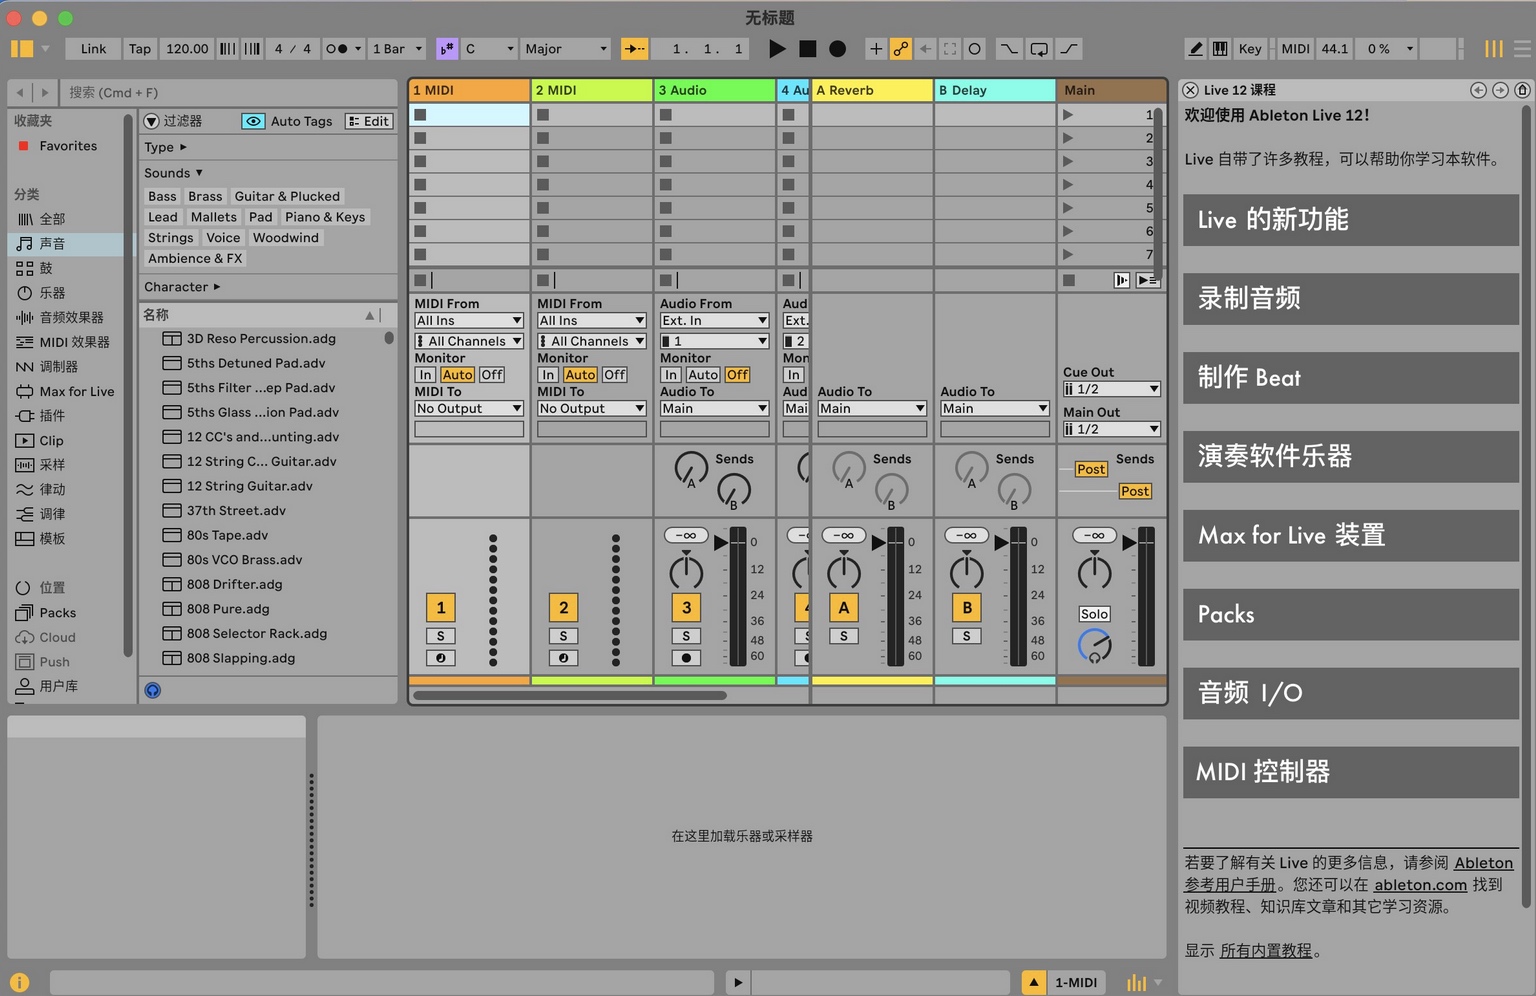Click the scale mode flat-sharp icon

point(447,48)
